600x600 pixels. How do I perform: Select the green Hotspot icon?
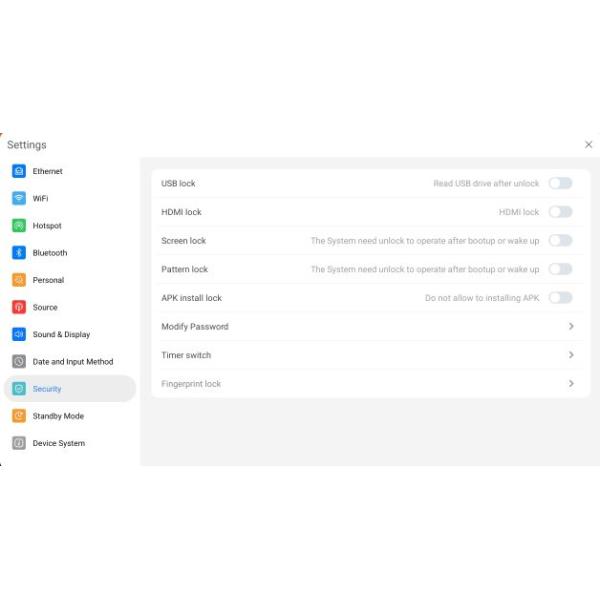click(x=19, y=226)
